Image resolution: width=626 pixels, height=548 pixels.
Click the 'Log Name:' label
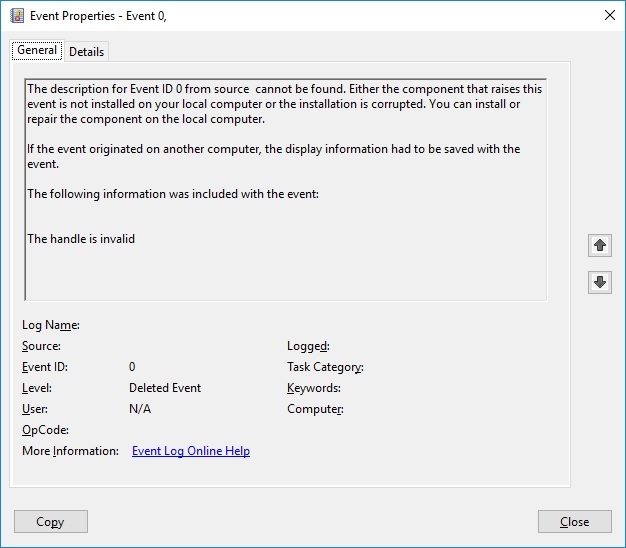(x=51, y=325)
